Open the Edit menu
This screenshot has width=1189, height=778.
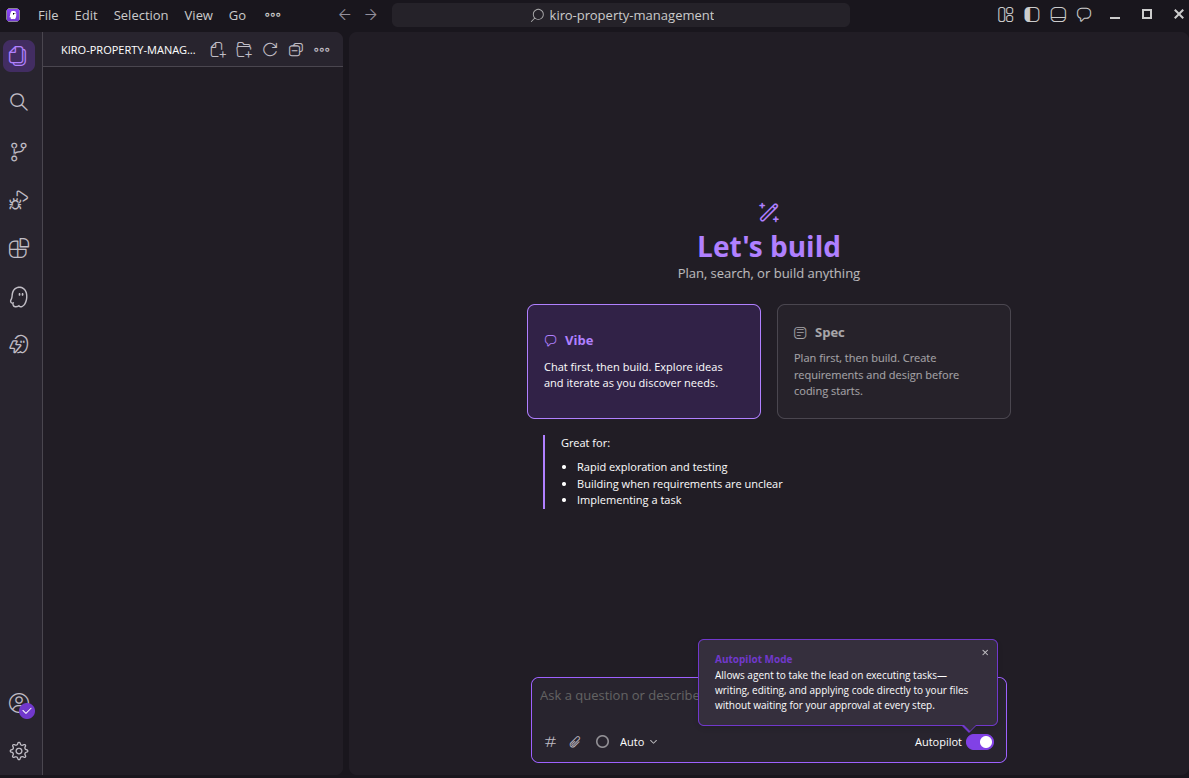86,15
